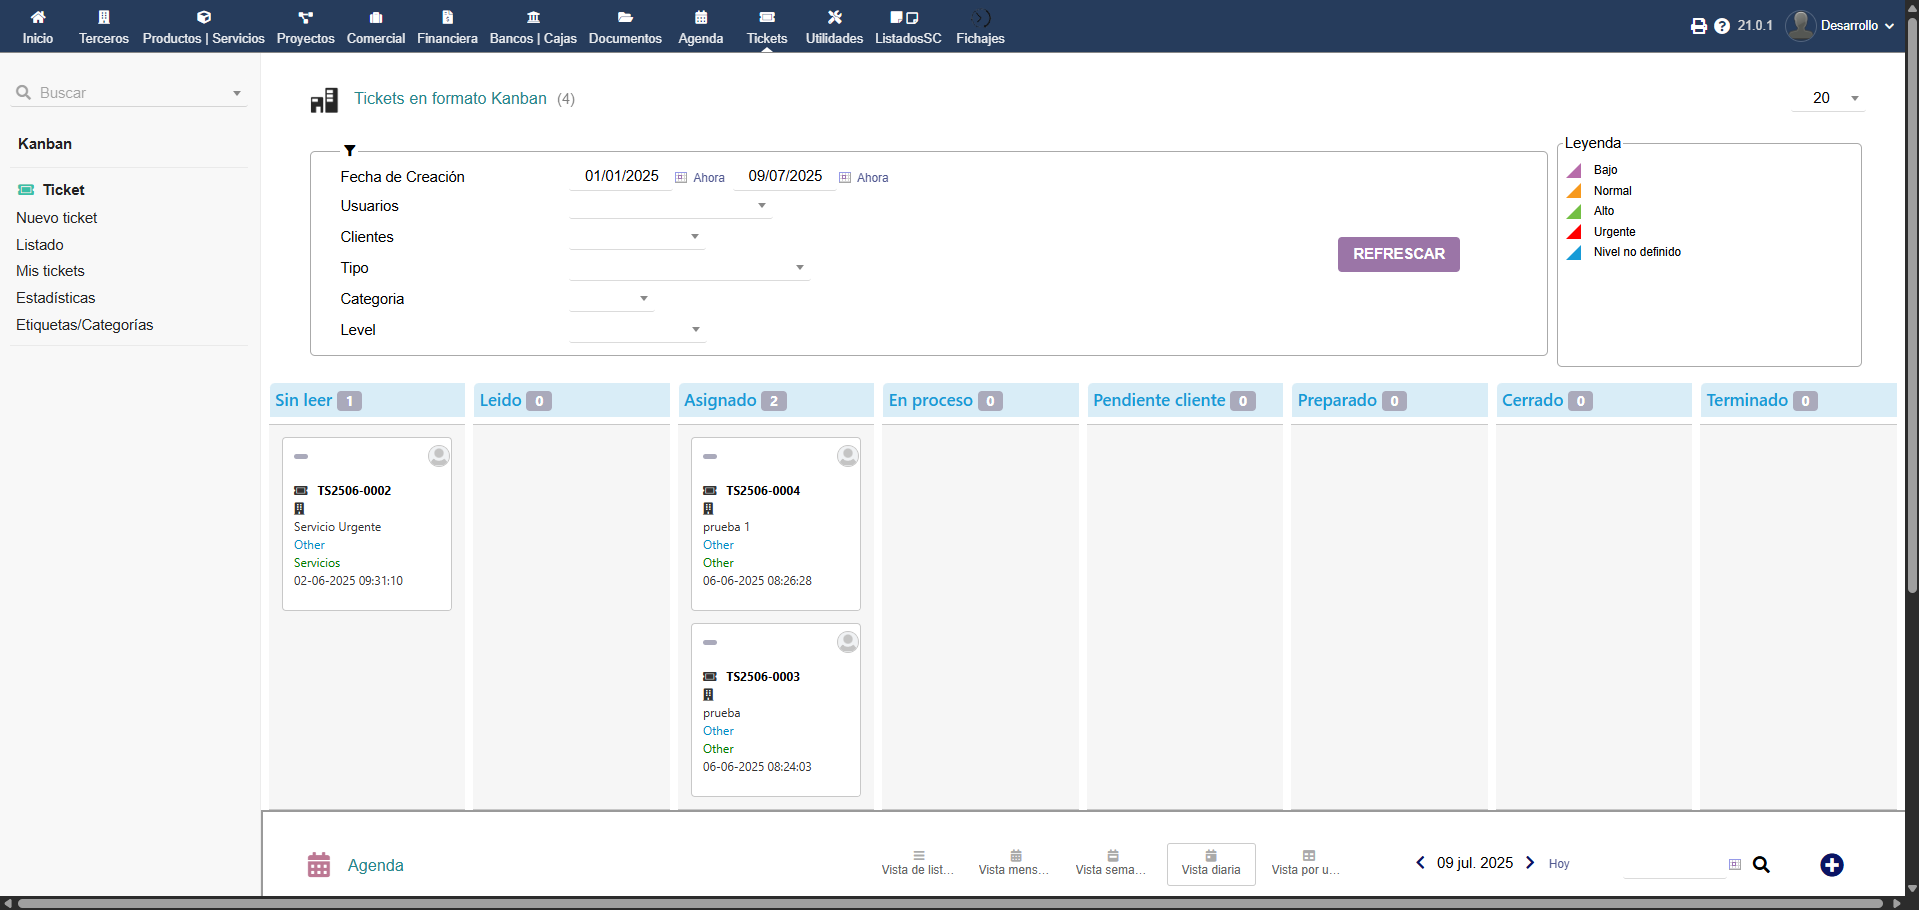Click the print icon in top bar
Screen dimensions: 1919x910
[x=1699, y=26]
